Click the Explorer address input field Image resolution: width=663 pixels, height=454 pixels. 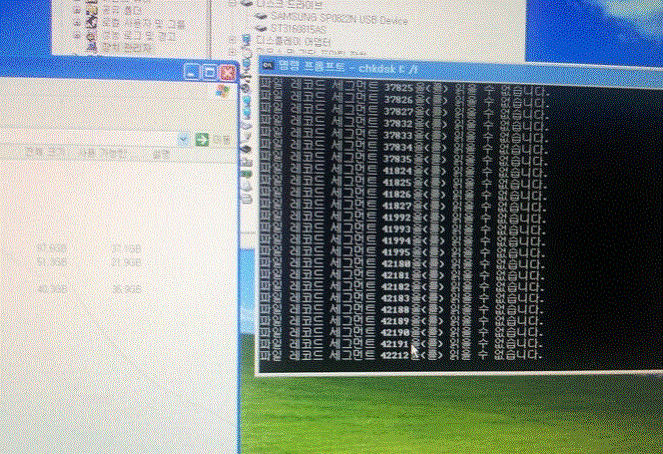[x=89, y=138]
